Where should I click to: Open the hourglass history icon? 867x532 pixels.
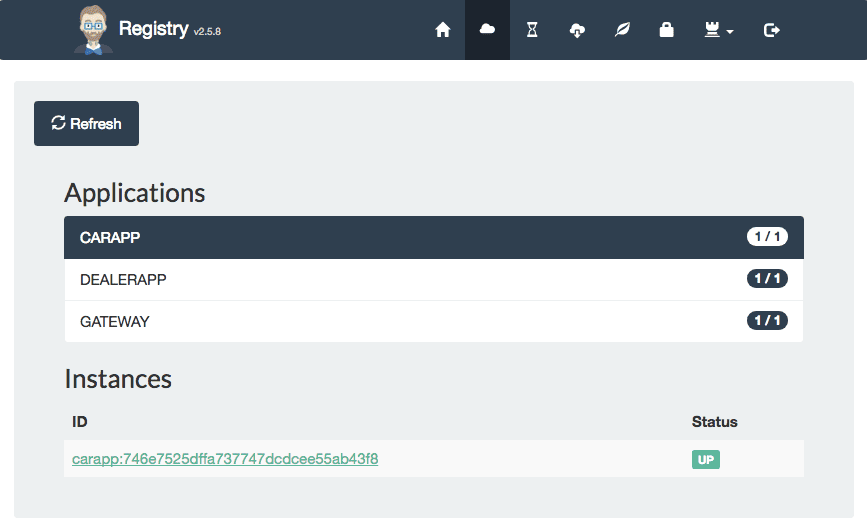(x=532, y=30)
